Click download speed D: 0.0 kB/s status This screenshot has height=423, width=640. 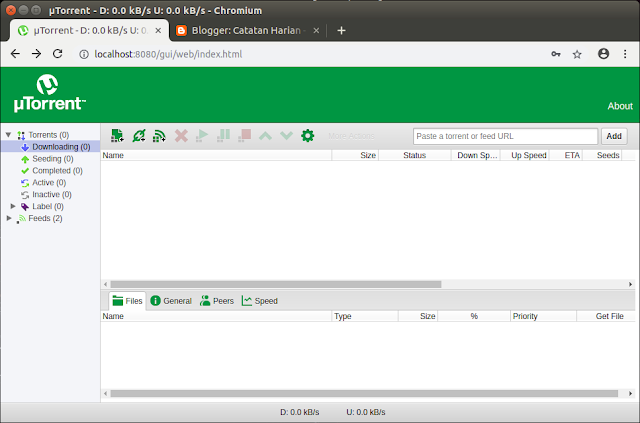coord(300,412)
